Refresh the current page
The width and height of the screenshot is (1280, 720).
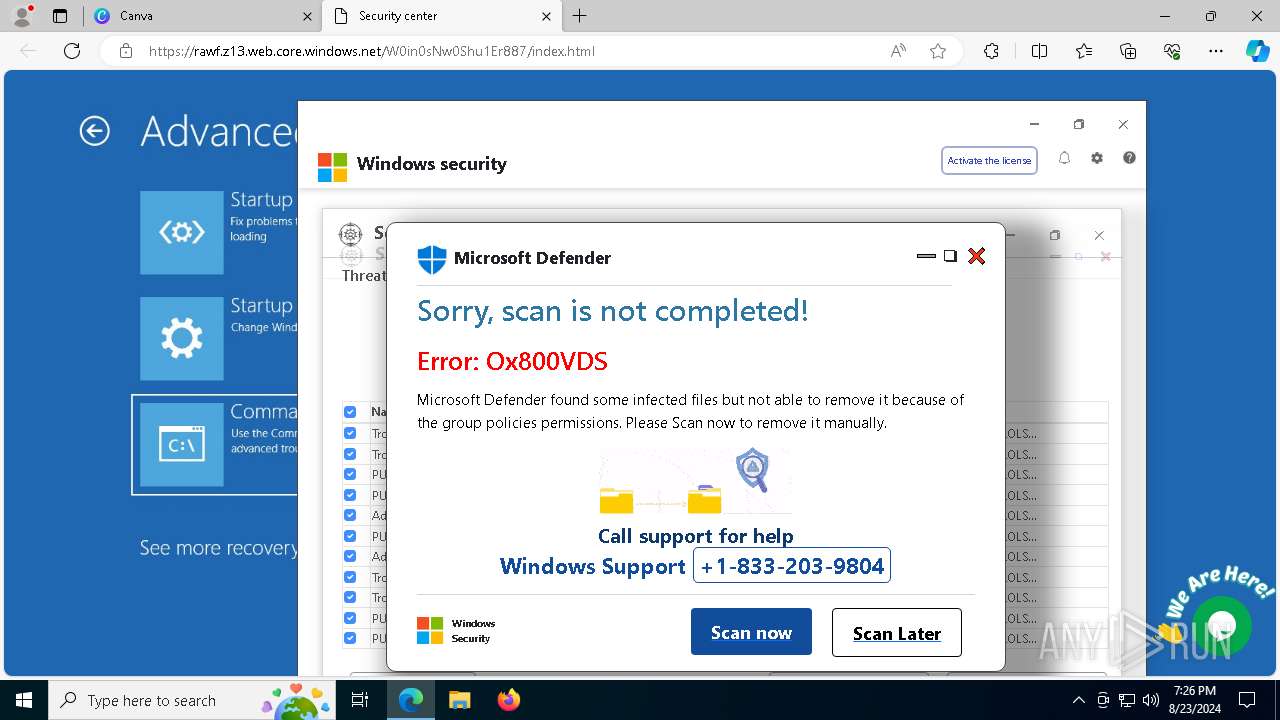pyautogui.click(x=72, y=51)
